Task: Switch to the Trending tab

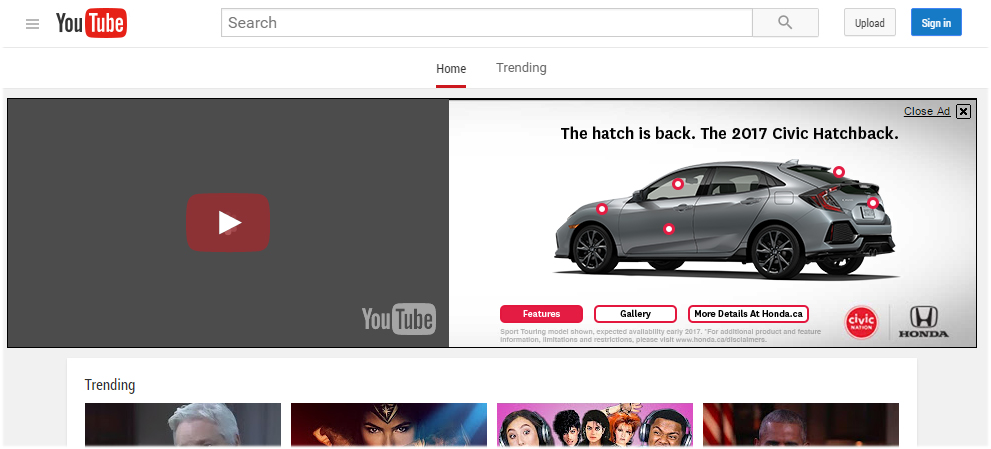Action: click(521, 68)
